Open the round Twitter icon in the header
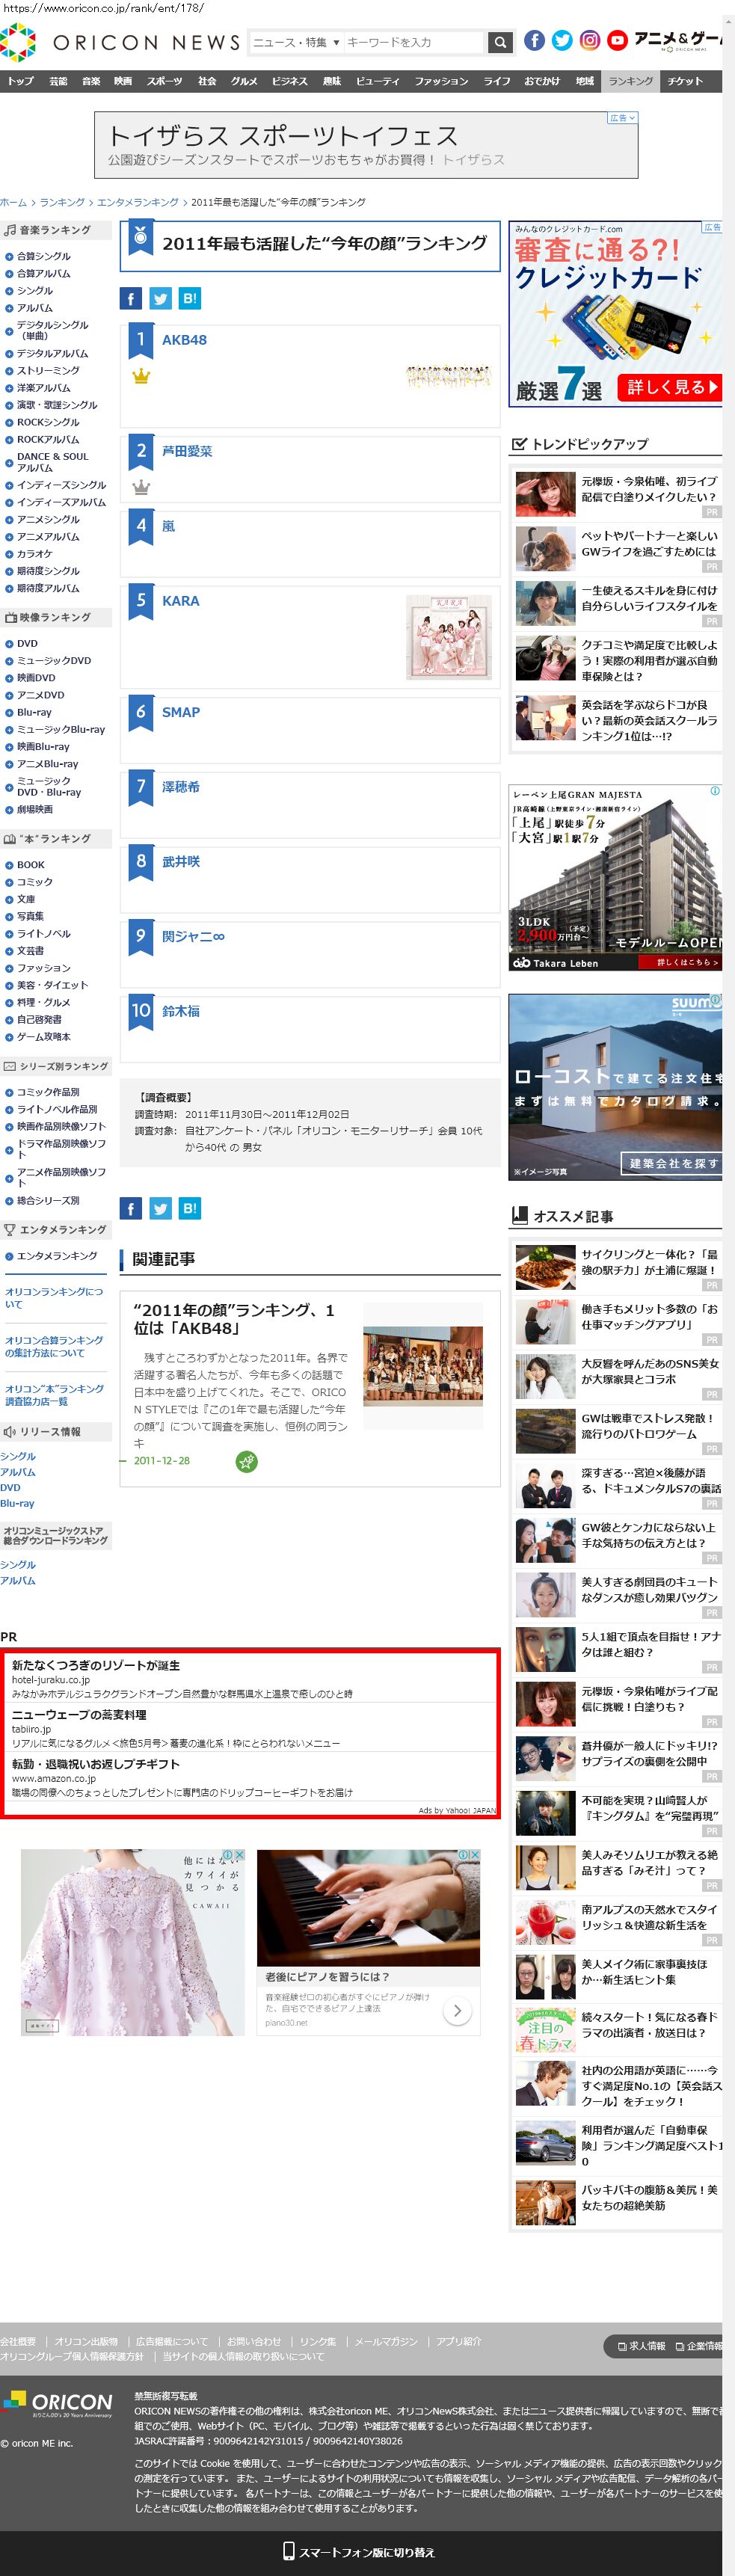735x2576 pixels. (562, 40)
